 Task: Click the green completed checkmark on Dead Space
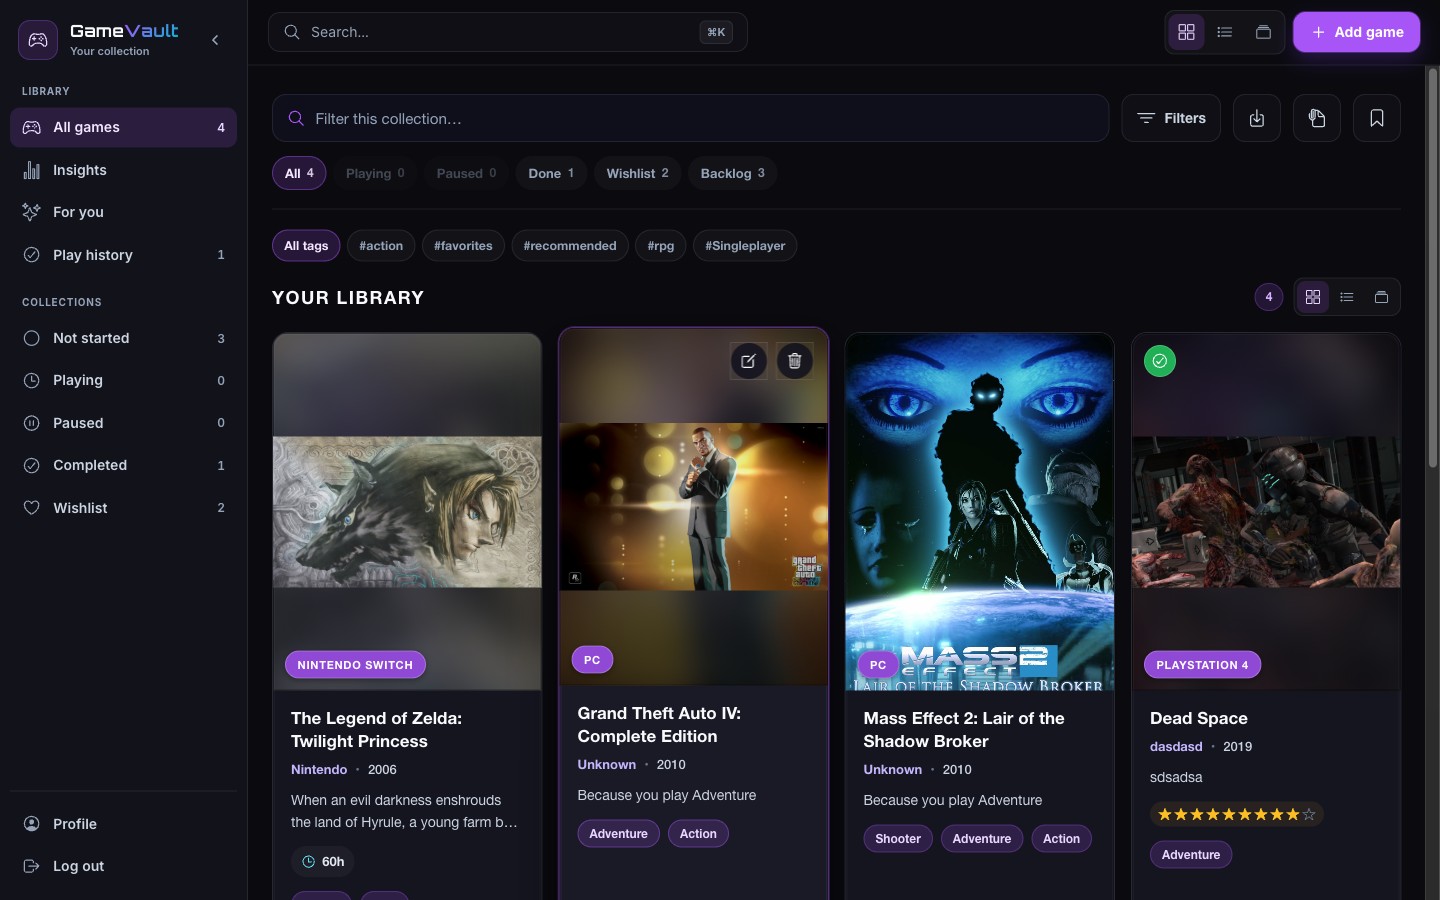pyautogui.click(x=1160, y=361)
